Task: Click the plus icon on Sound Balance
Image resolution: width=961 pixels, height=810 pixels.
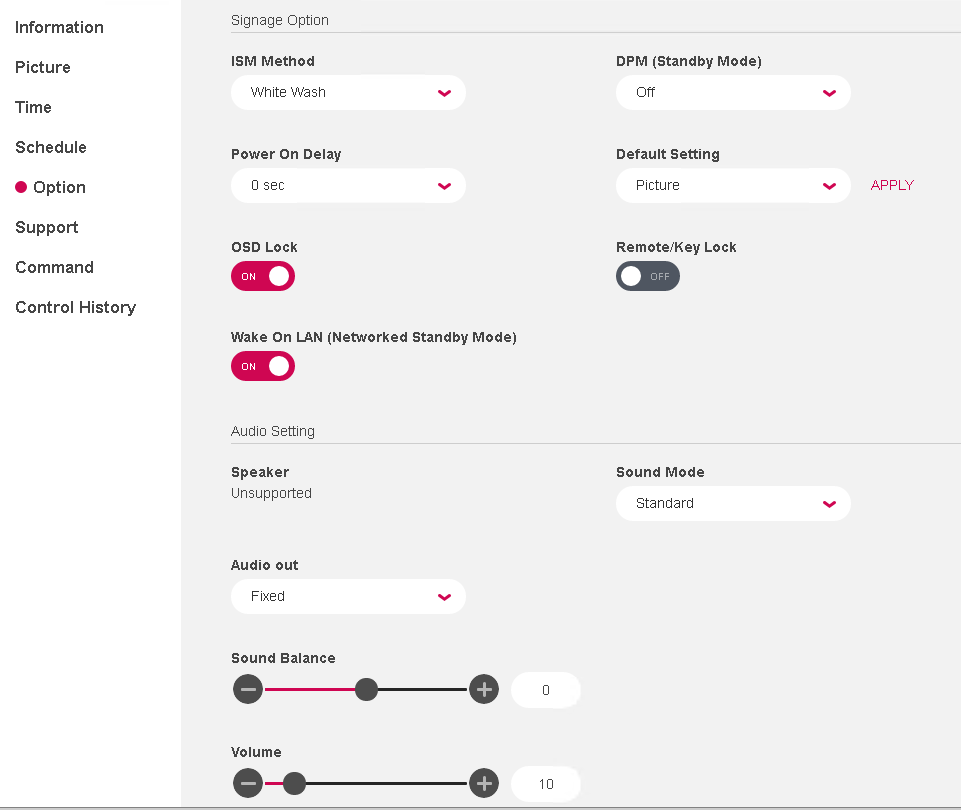Action: (x=483, y=689)
